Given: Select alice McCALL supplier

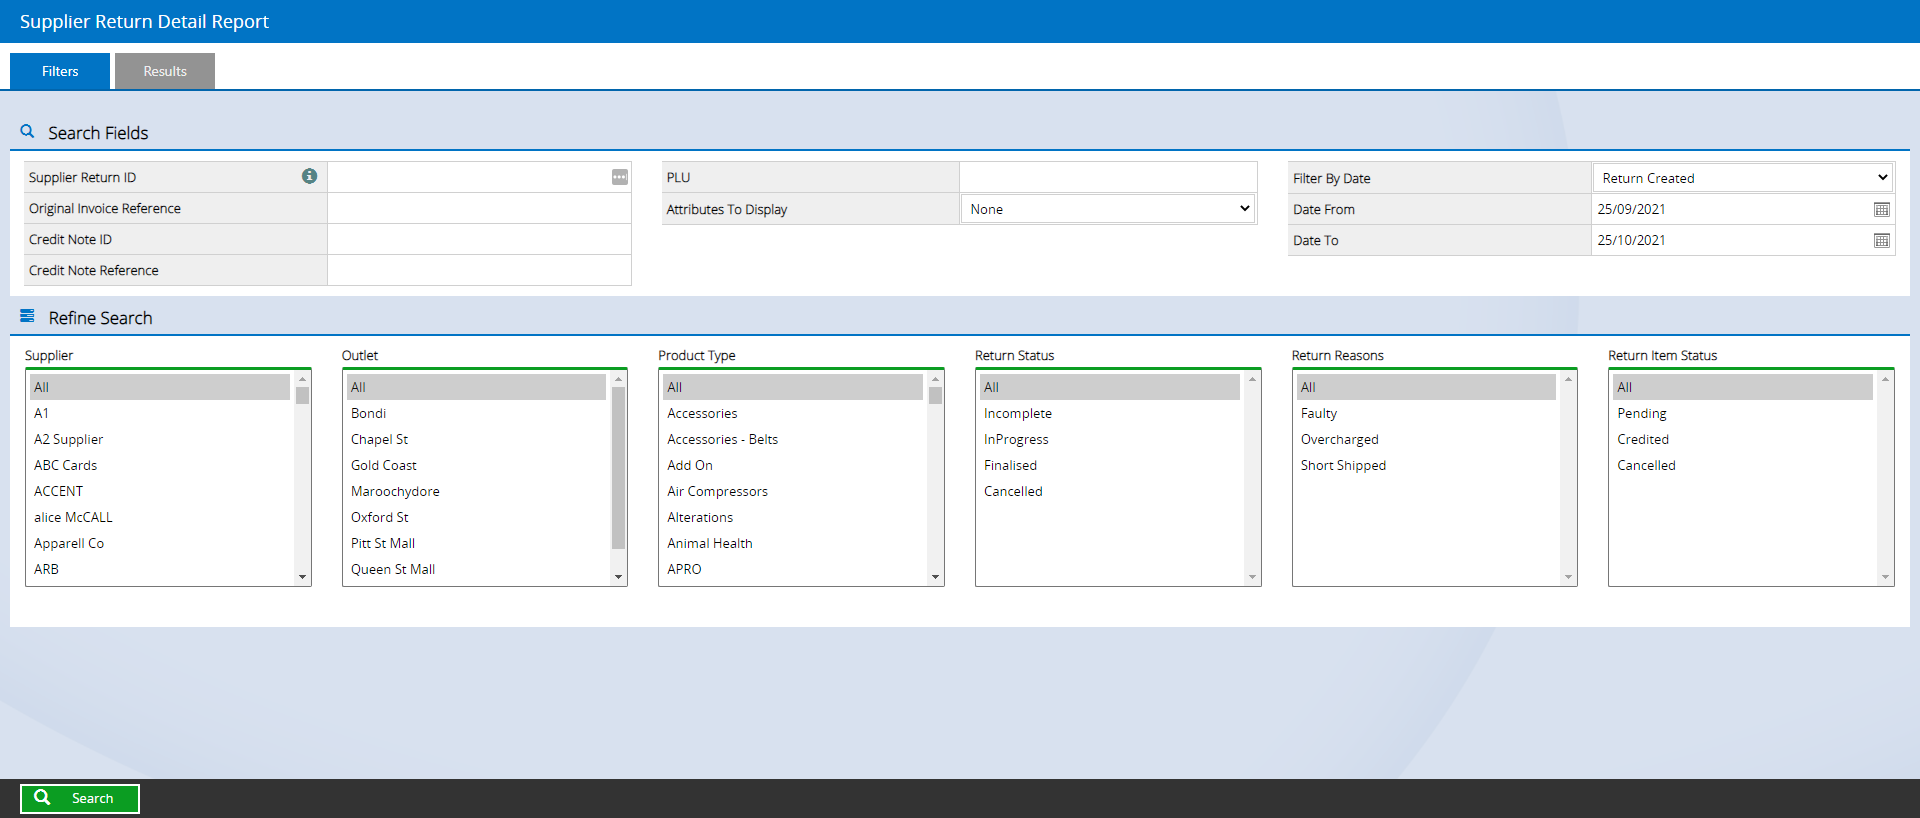Looking at the screenshot, I should point(160,517).
